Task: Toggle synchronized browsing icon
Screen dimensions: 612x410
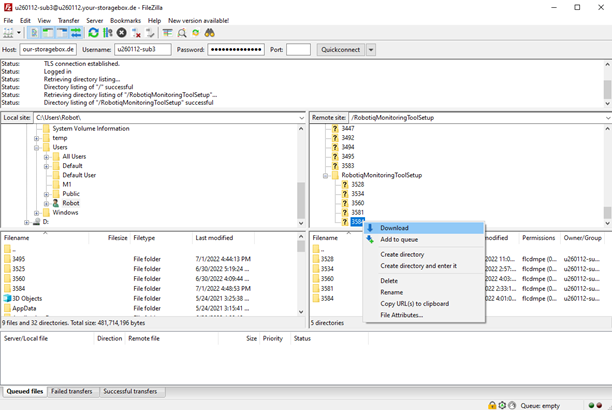Action: coord(196,33)
